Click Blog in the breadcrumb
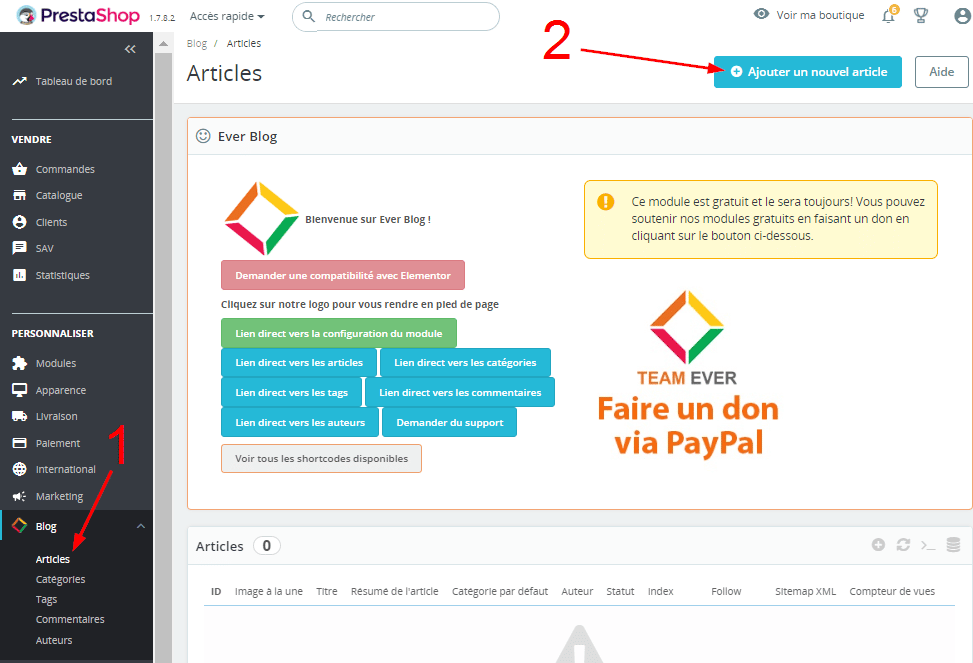The height and width of the screenshot is (663, 973). tap(196, 44)
